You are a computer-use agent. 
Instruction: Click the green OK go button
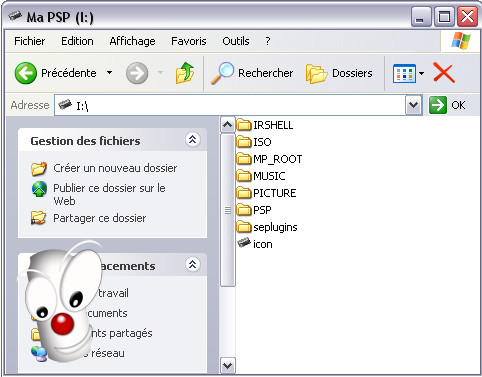pos(447,105)
